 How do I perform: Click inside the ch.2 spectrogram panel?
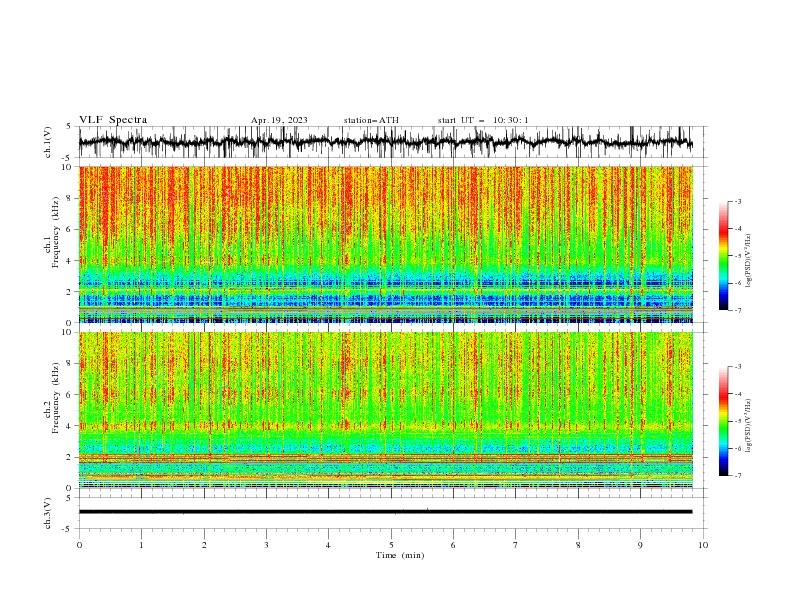(386, 410)
